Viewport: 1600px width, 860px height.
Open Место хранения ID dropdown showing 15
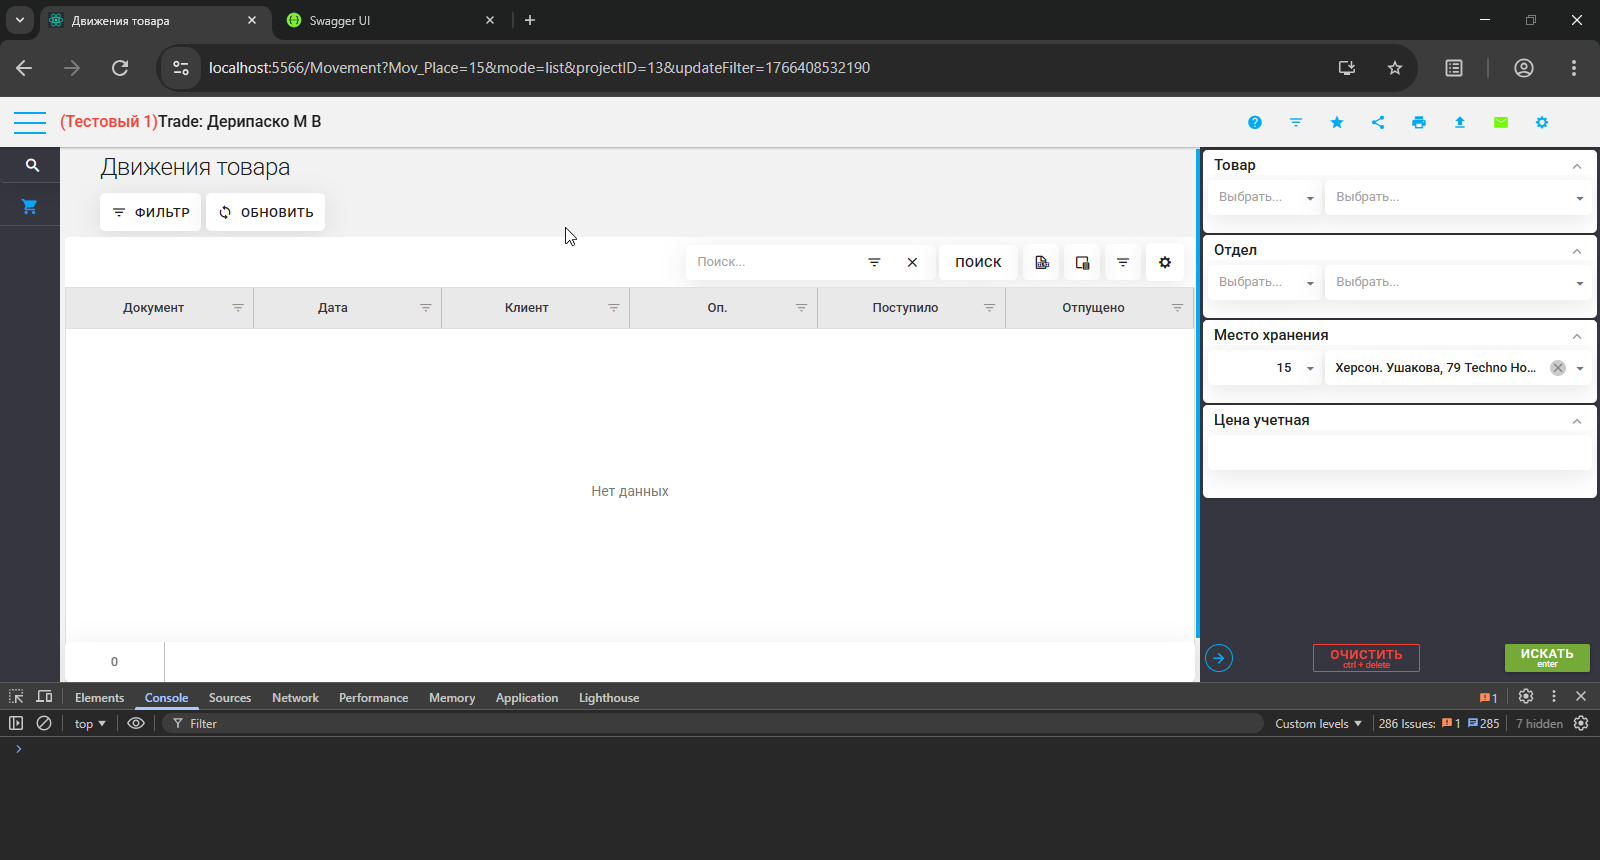tap(1265, 368)
